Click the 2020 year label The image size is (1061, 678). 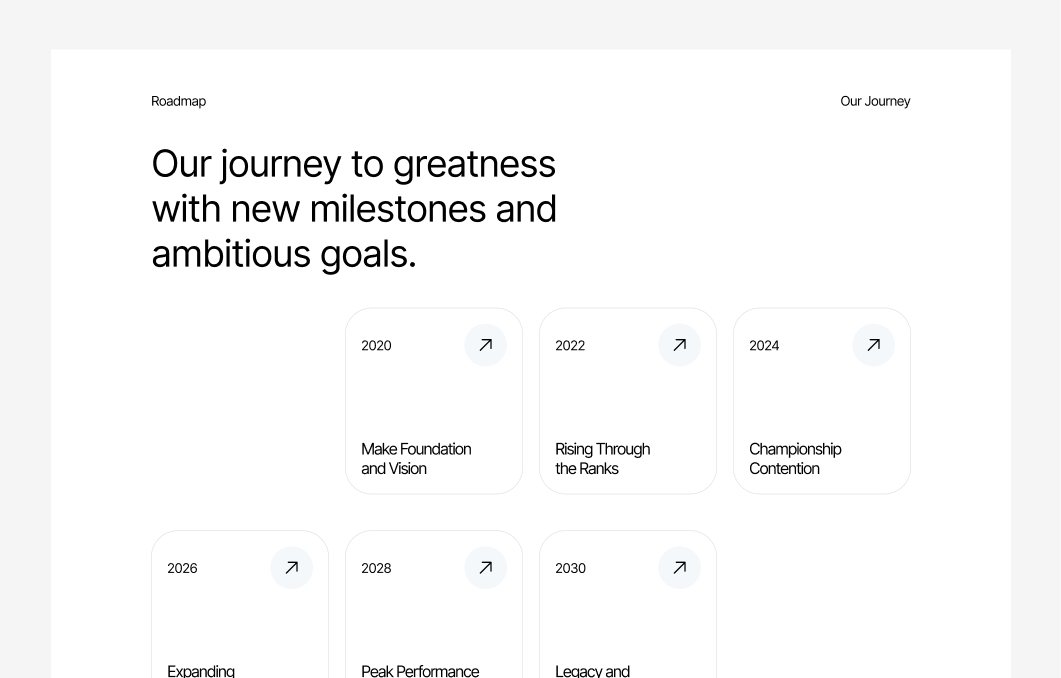click(376, 345)
